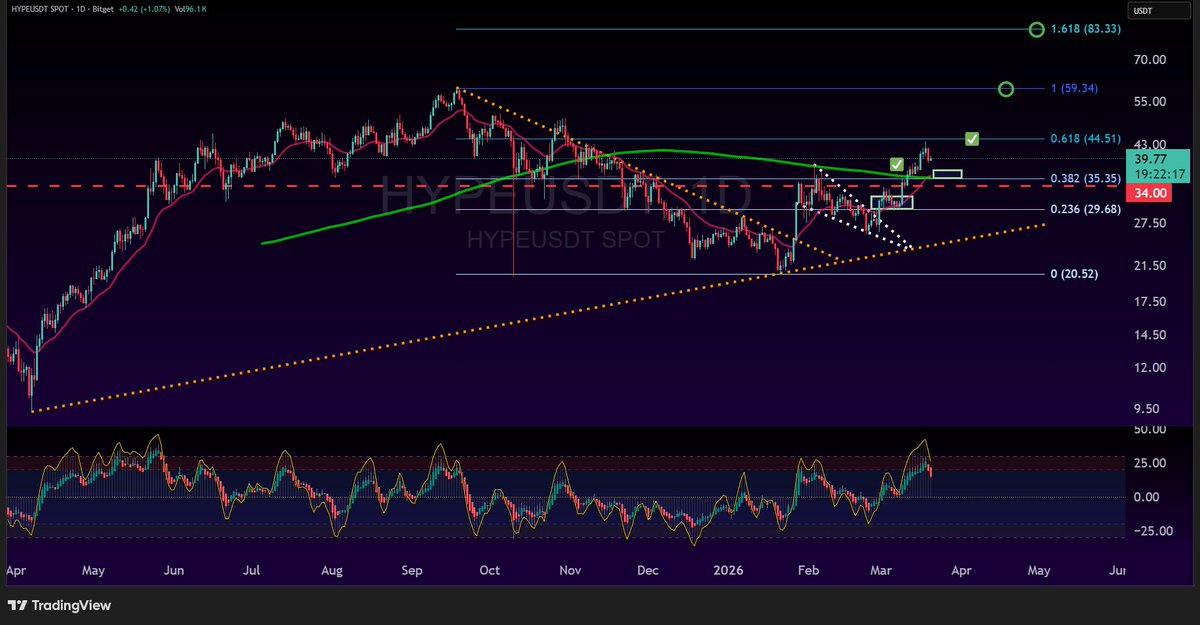The image size is (1200, 625).
Task: Click the 50.00 indicator axis label
Action: pyautogui.click(x=1151, y=429)
